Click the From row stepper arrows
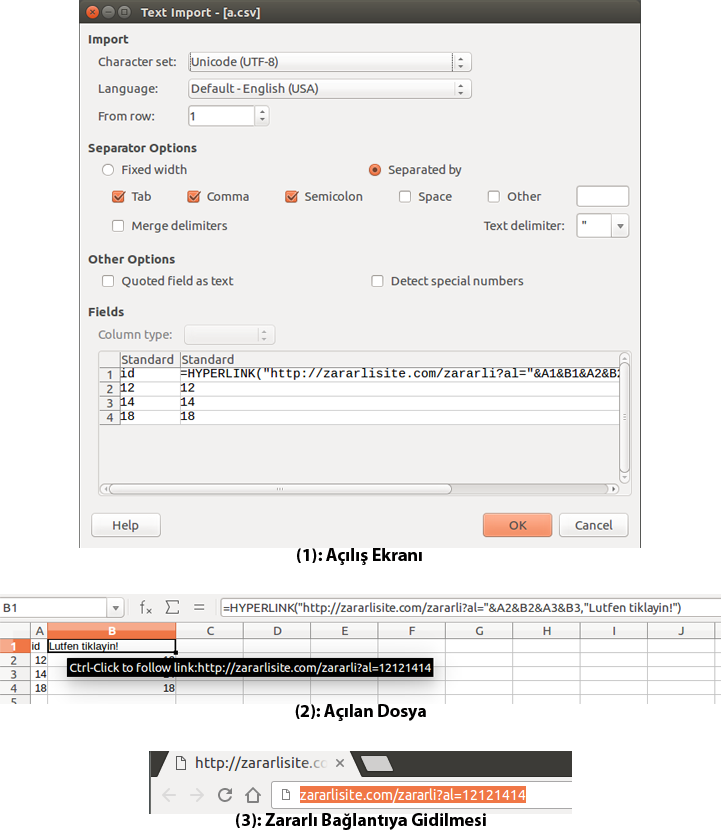This screenshot has width=721, height=830. (x=262, y=116)
